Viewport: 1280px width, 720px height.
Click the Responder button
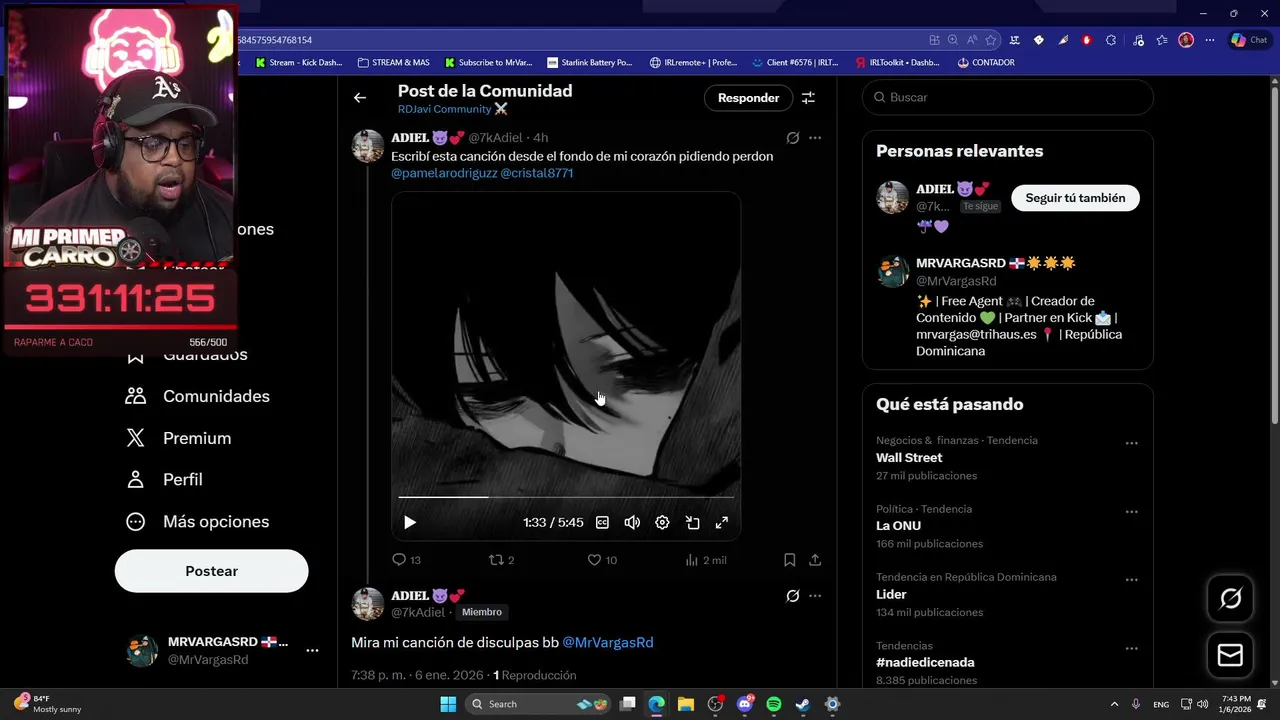(748, 97)
